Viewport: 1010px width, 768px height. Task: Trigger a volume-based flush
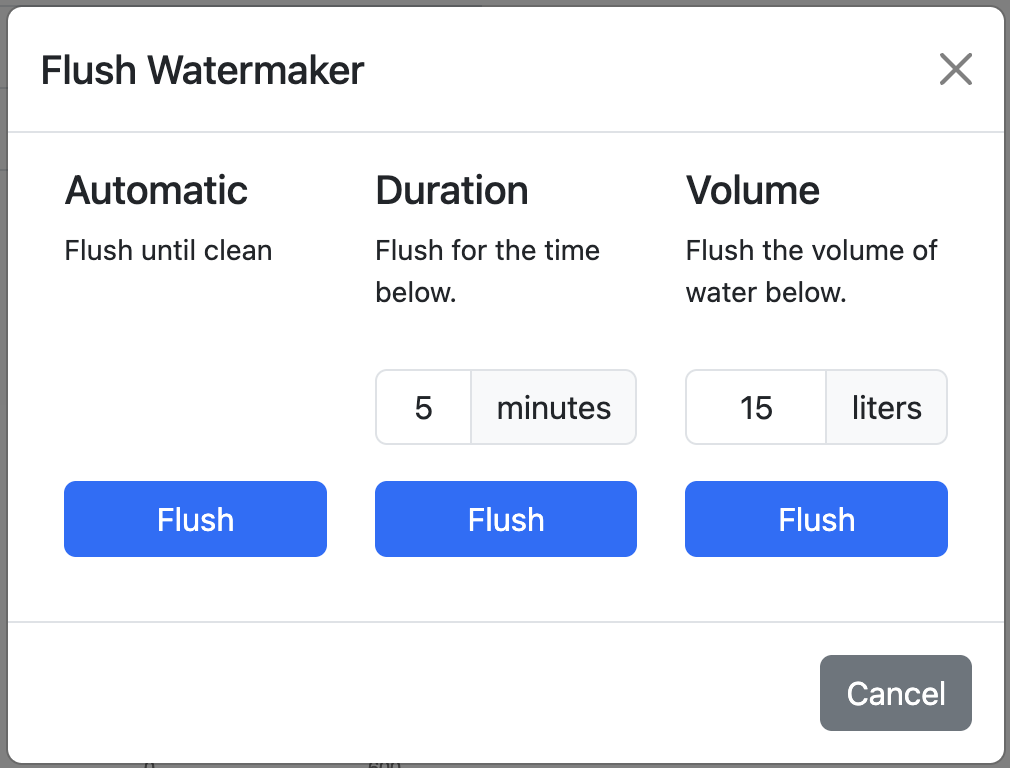coord(816,519)
